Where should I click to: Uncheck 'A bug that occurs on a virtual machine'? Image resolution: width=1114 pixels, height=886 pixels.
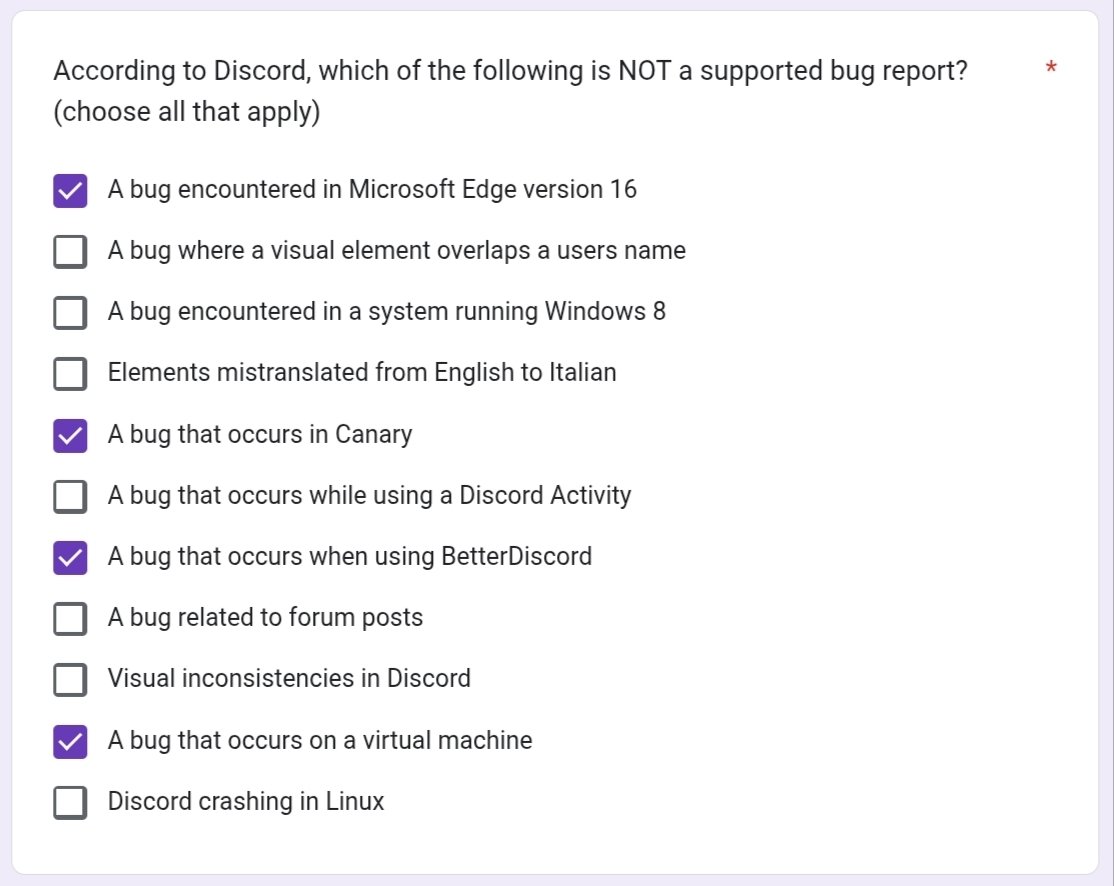[69, 740]
